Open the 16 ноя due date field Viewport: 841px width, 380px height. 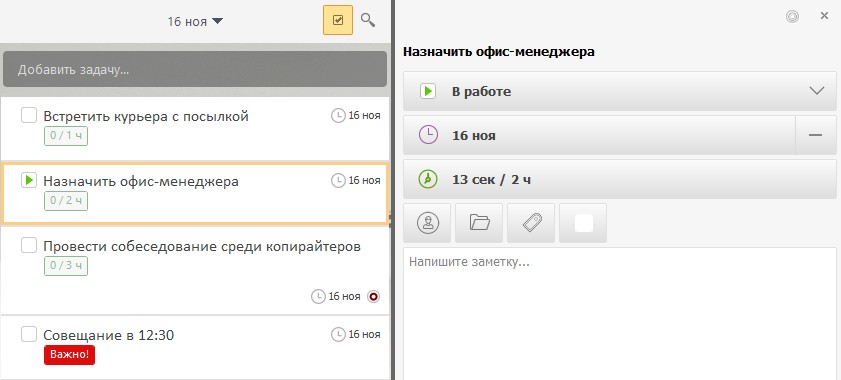599,135
